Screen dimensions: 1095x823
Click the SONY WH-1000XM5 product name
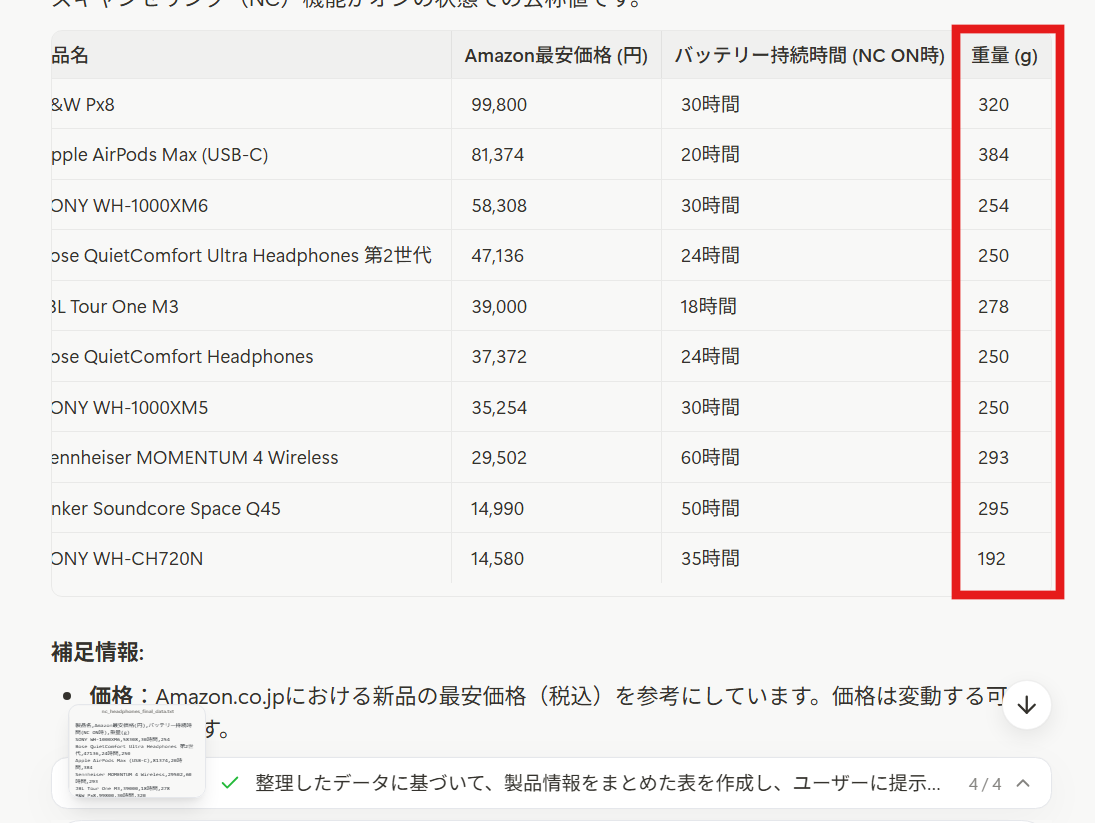[130, 408]
